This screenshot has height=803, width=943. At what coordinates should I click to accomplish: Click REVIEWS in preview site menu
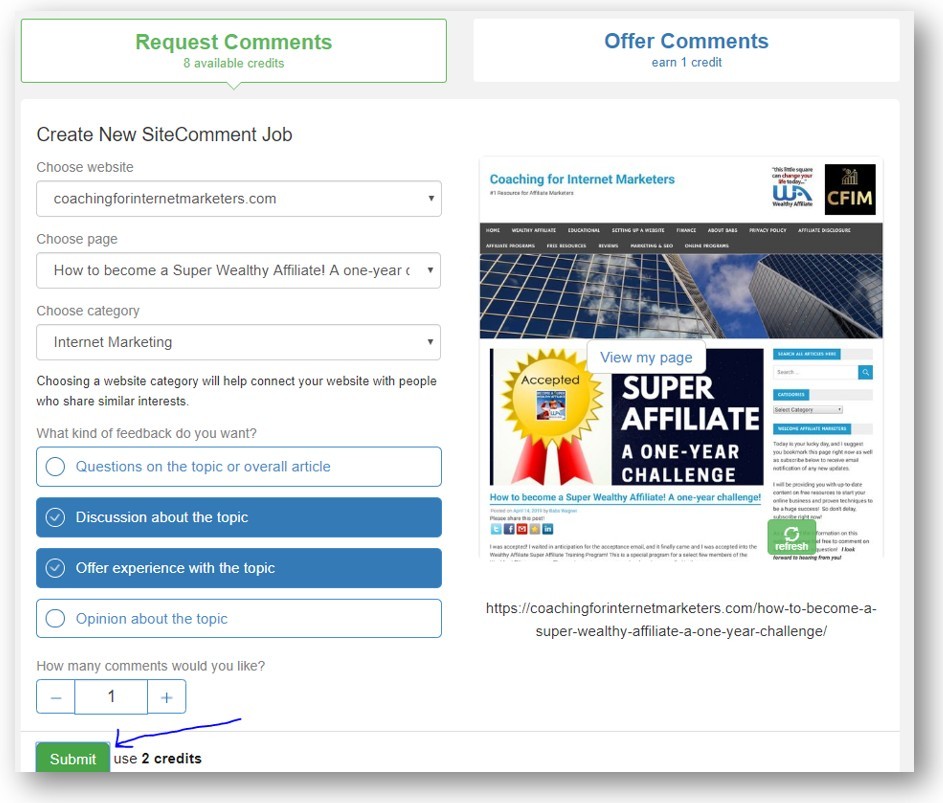coord(608,245)
